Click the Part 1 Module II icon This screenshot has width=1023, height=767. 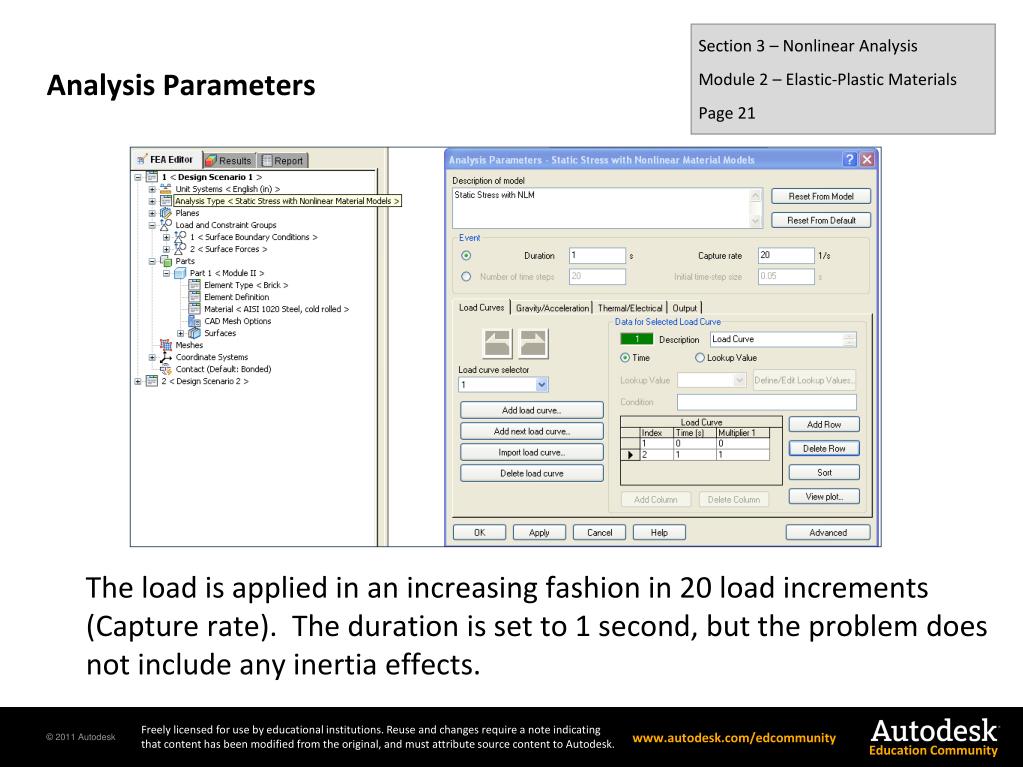(x=180, y=273)
